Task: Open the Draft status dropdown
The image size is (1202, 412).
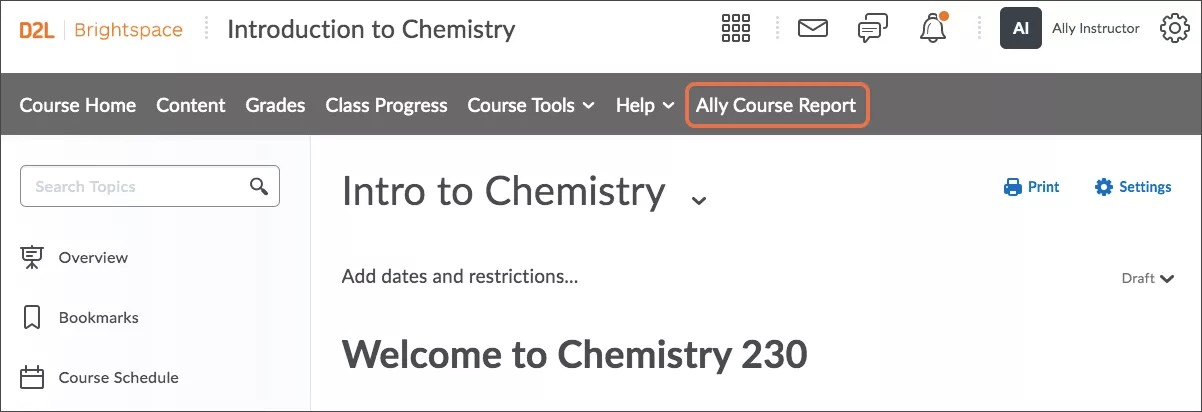Action: click(1148, 278)
